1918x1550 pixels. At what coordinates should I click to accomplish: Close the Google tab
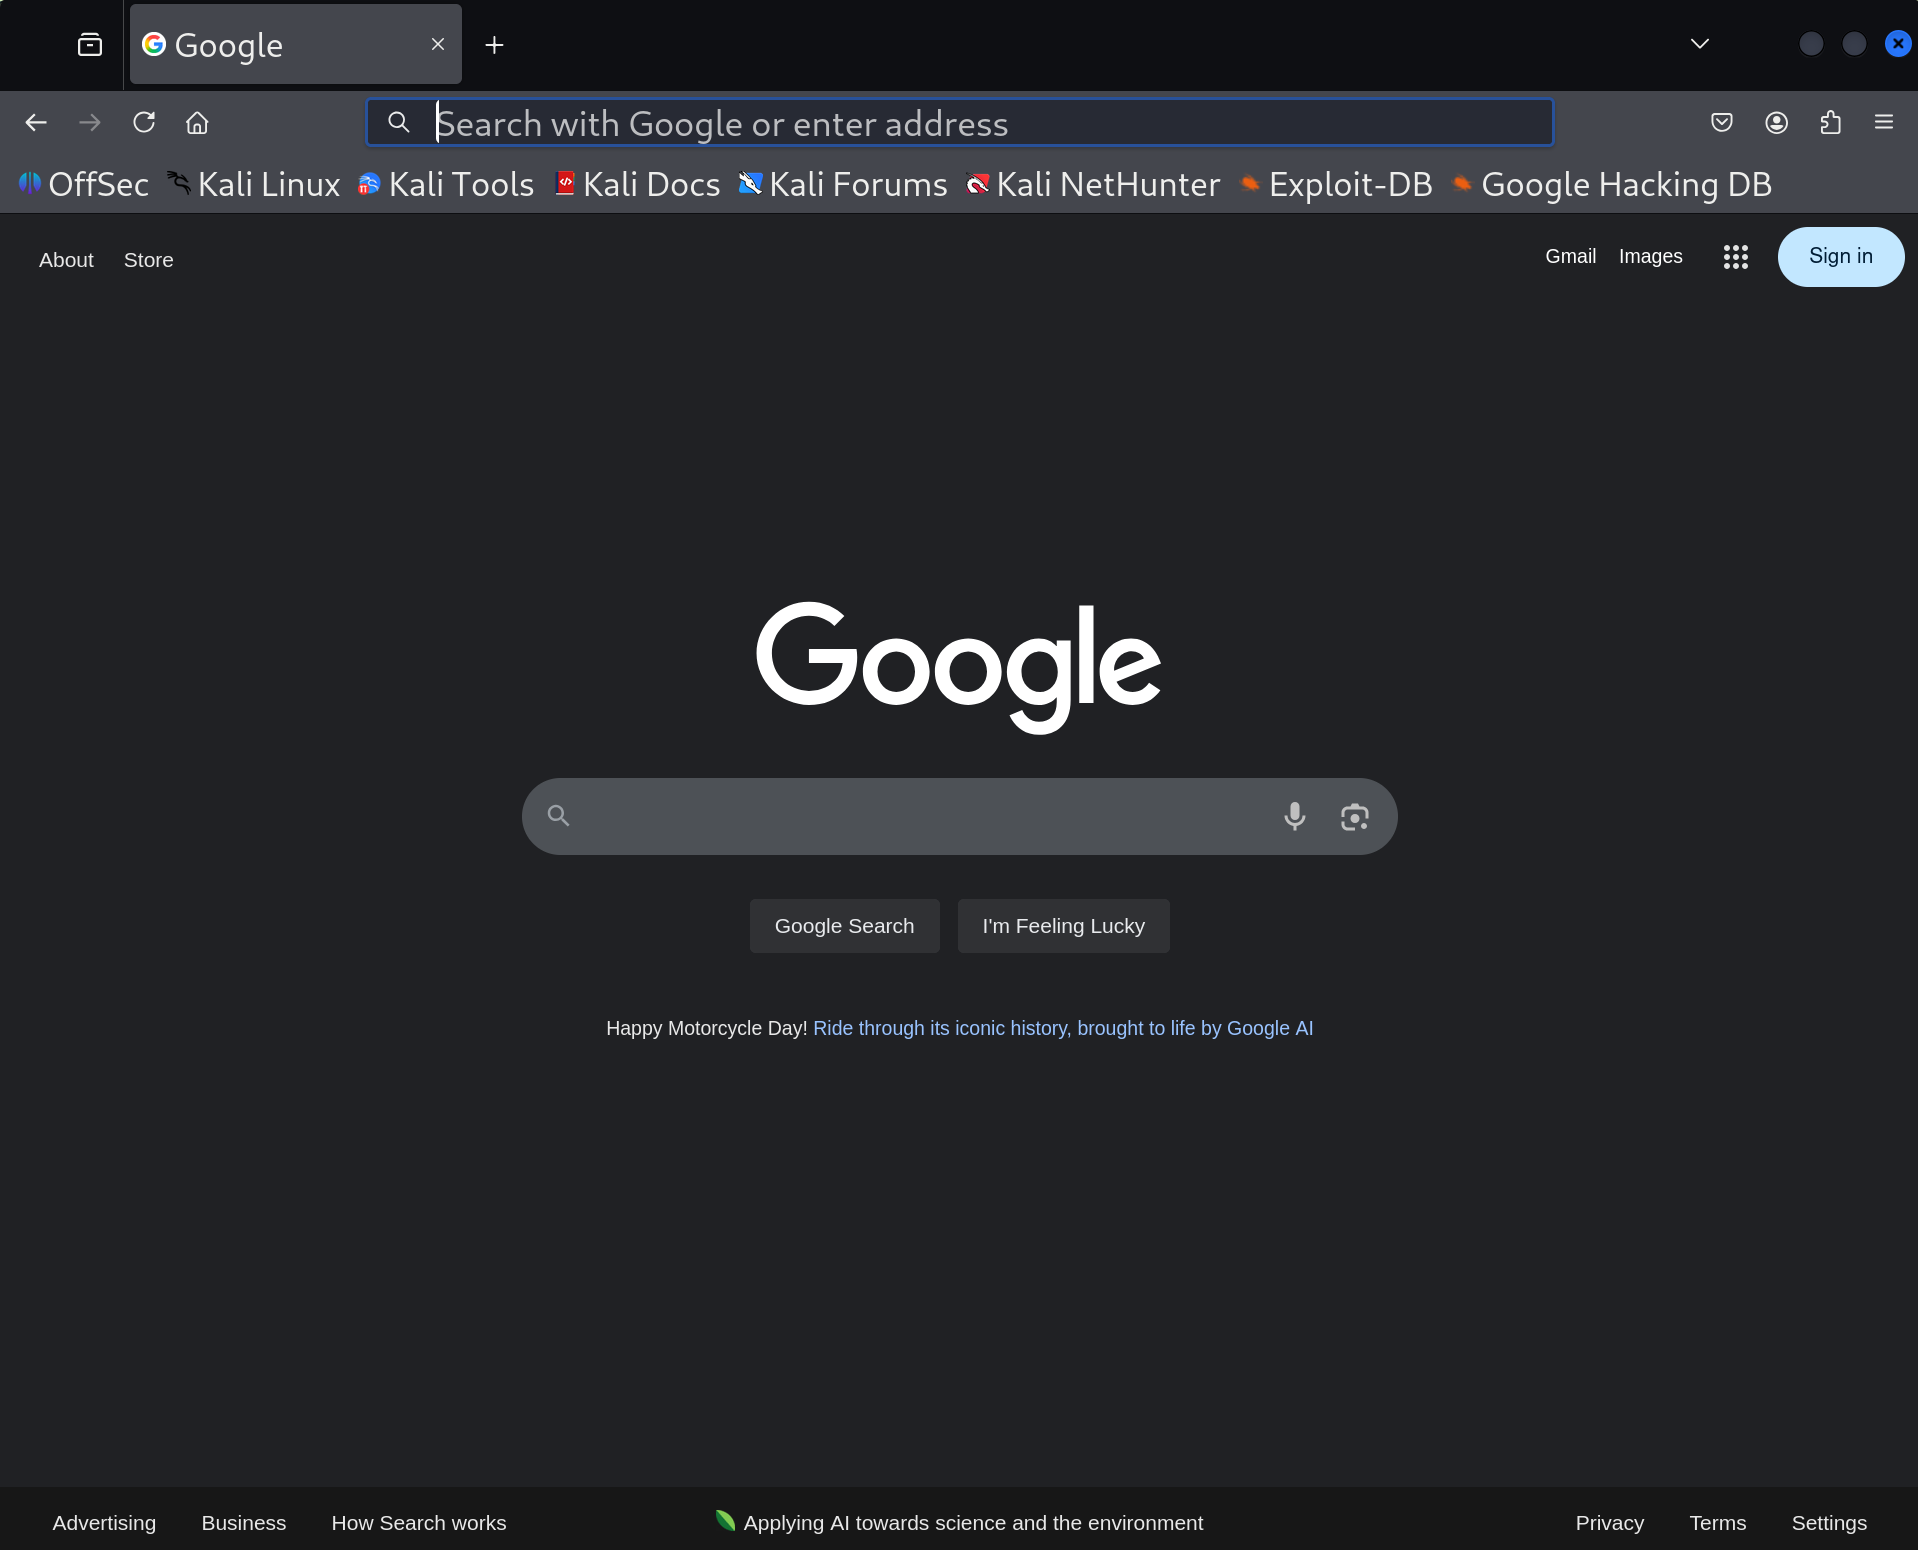tap(438, 44)
